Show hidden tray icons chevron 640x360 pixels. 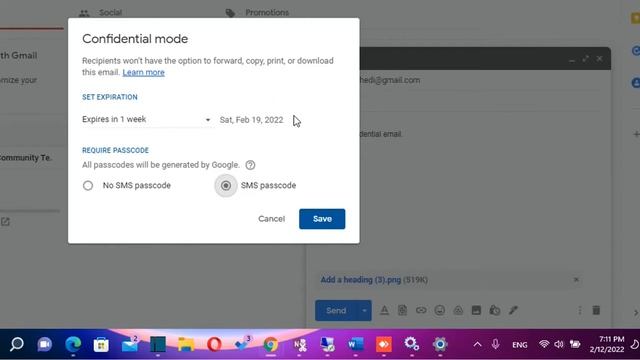[477, 344]
